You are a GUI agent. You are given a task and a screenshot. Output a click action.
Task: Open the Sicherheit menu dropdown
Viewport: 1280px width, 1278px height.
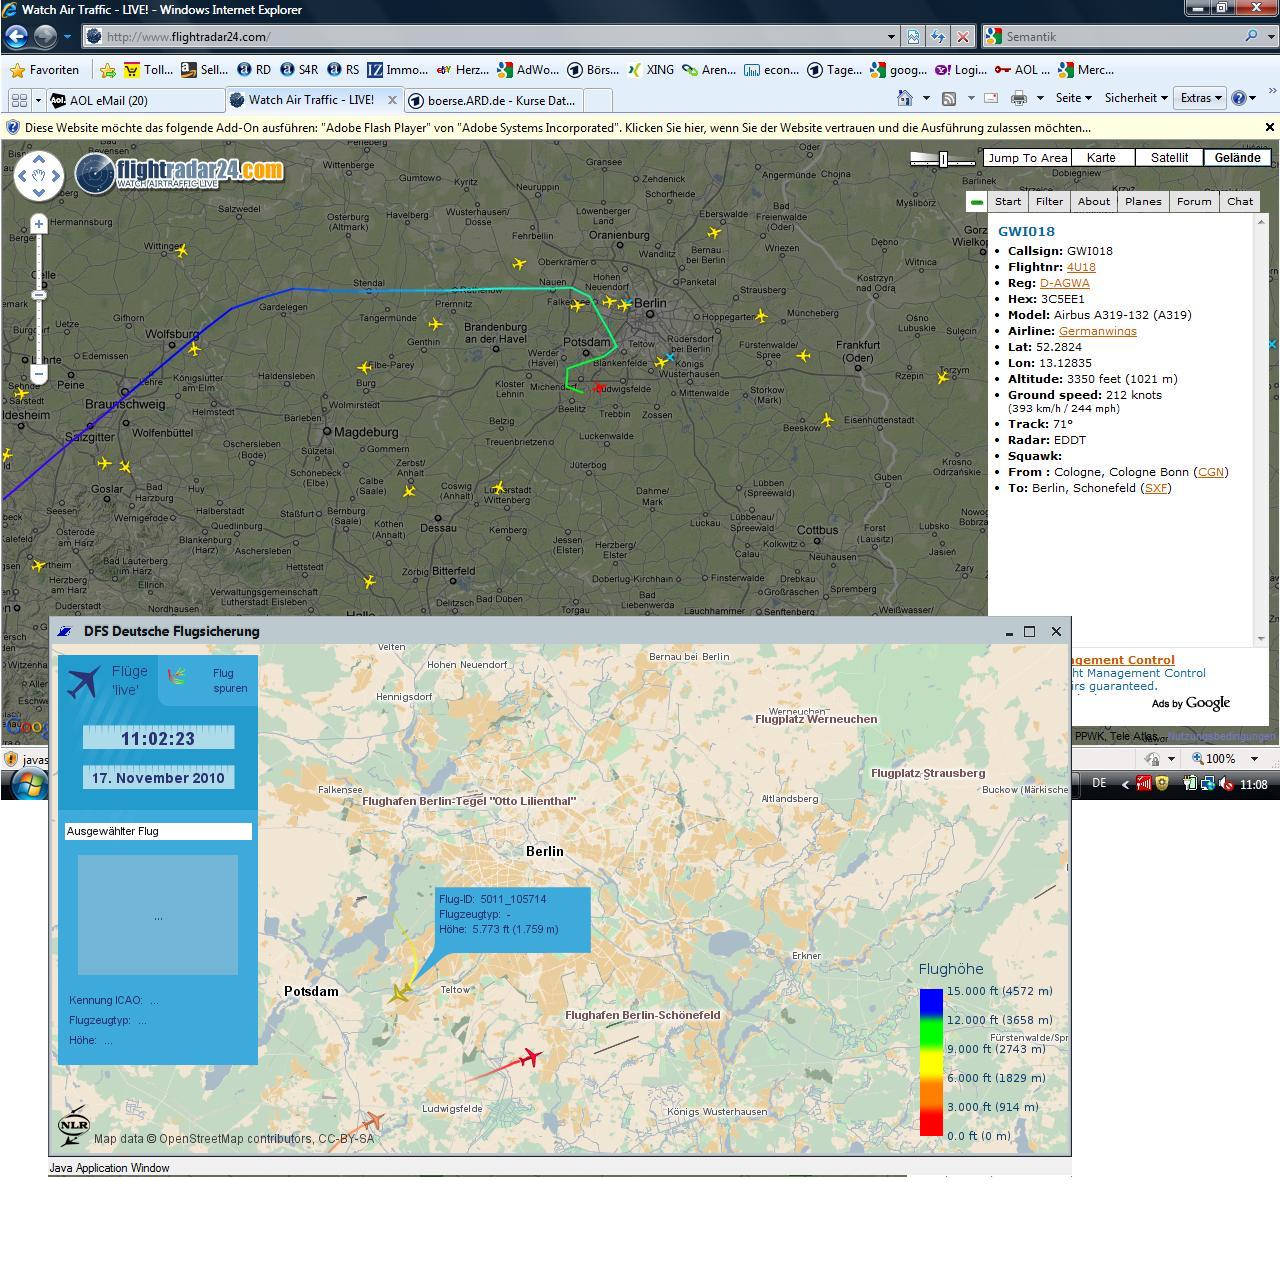pos(1137,98)
